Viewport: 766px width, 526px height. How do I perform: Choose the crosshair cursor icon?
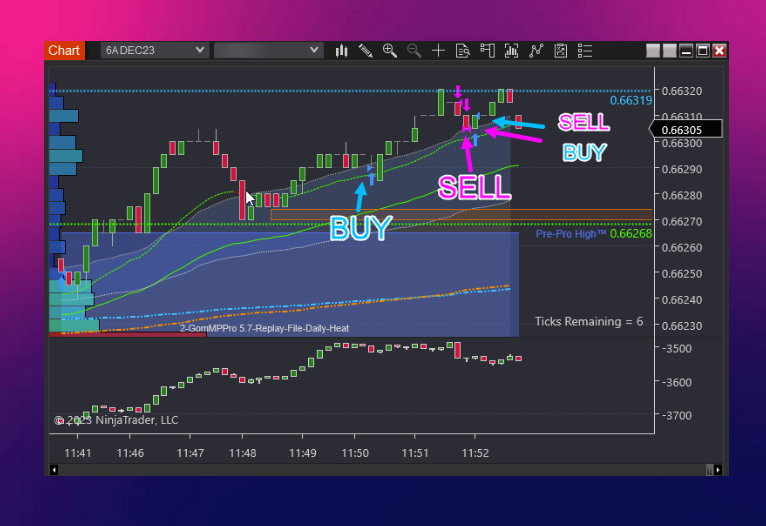coord(438,50)
